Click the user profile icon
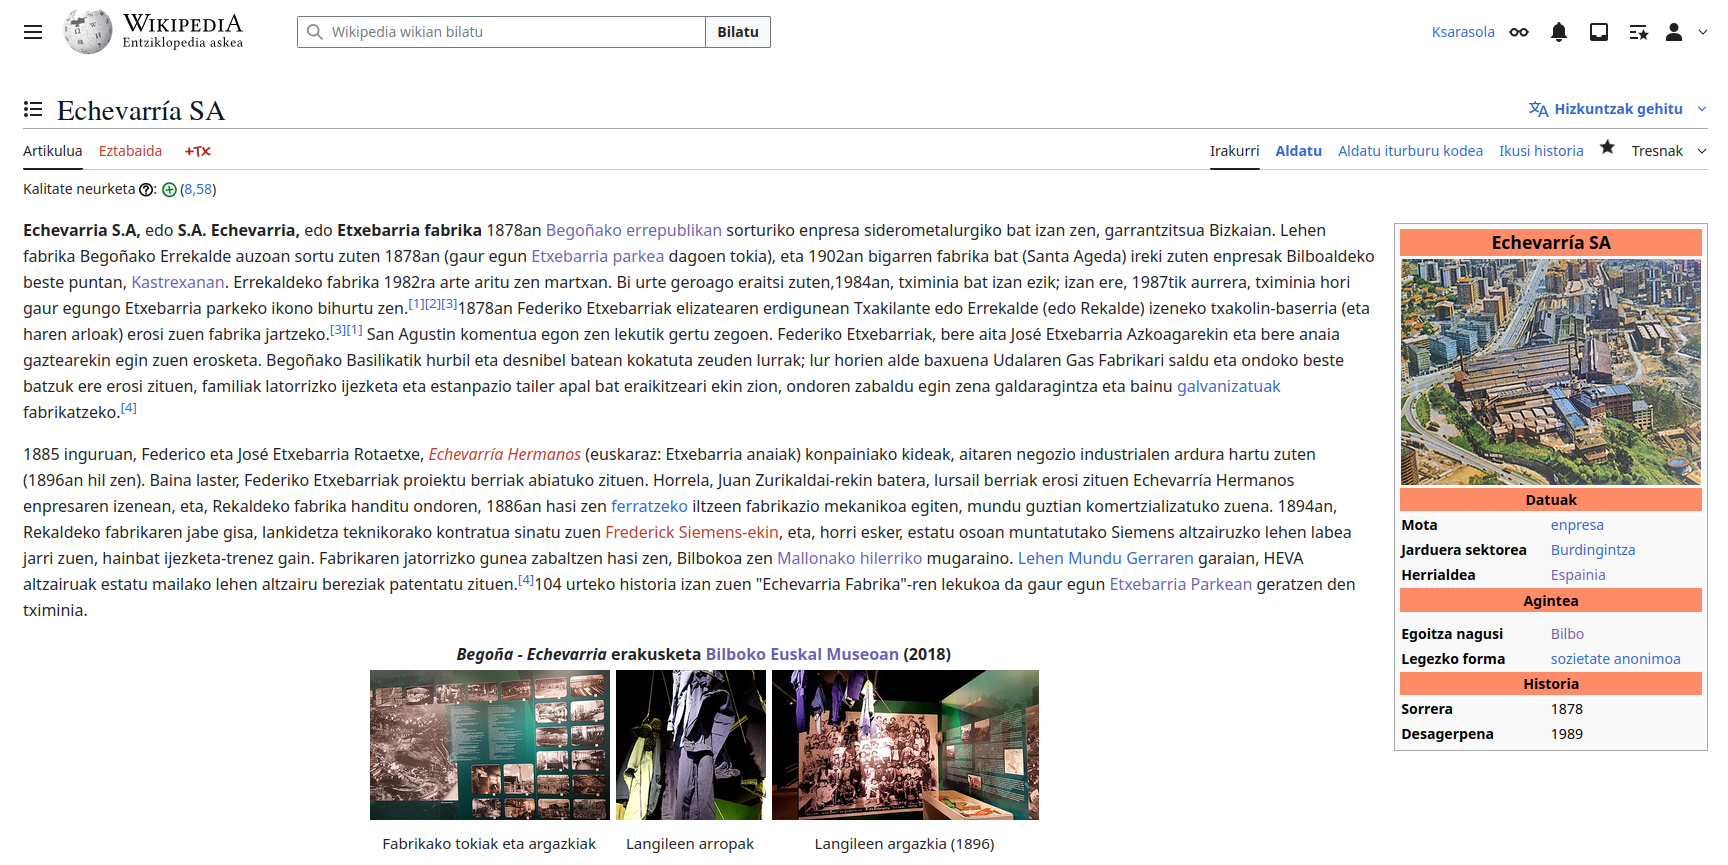Image resolution: width=1728 pixels, height=865 pixels. tap(1673, 32)
